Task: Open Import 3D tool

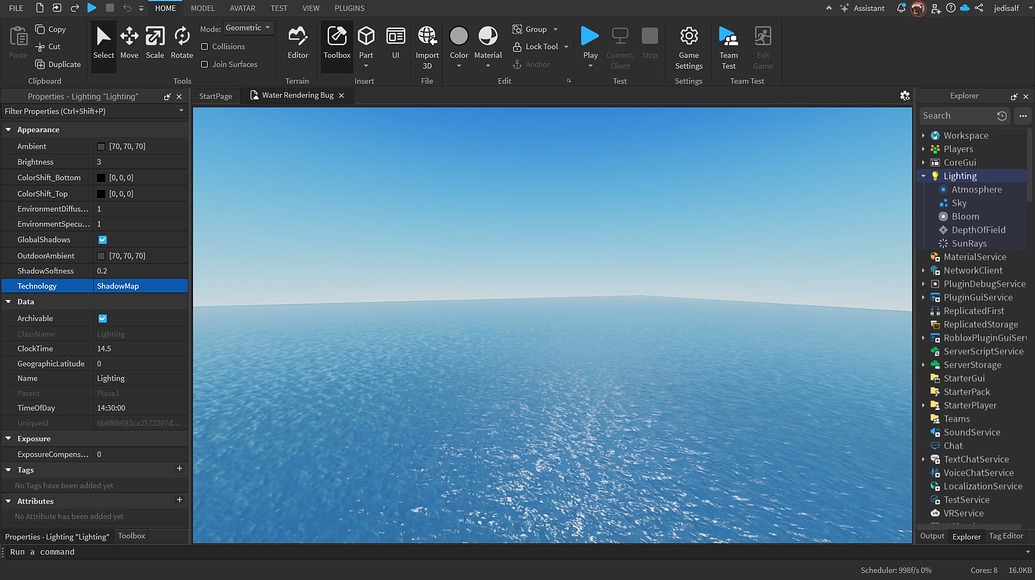Action: tap(427, 48)
